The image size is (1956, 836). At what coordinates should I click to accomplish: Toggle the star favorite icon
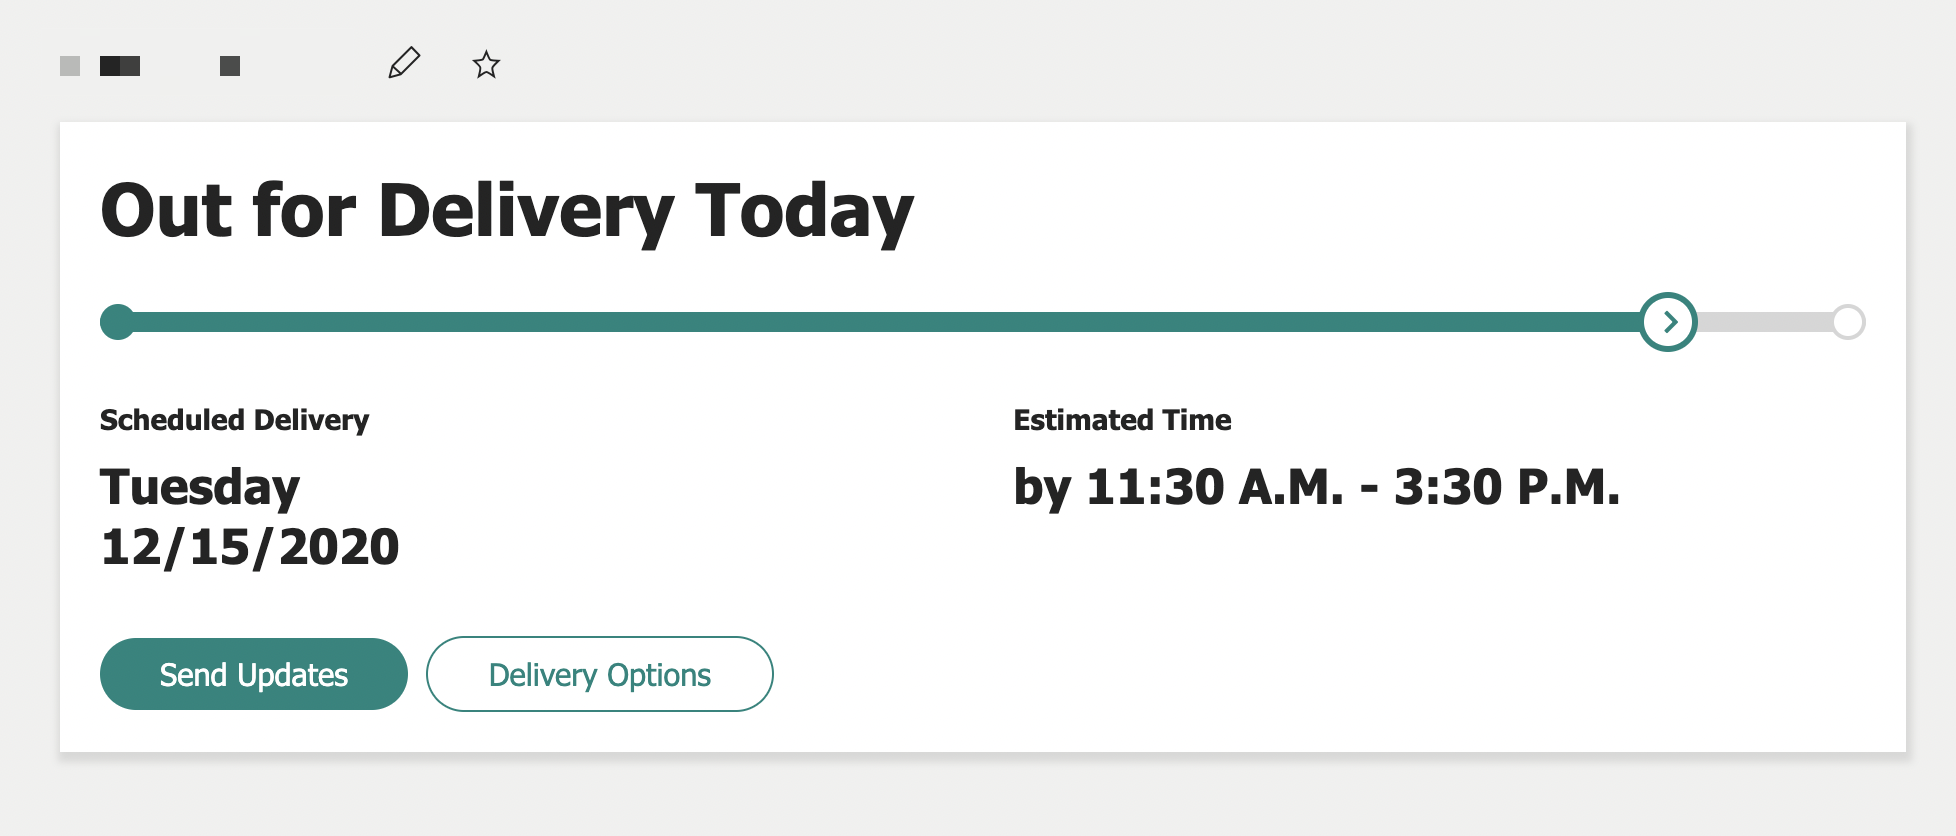point(486,65)
